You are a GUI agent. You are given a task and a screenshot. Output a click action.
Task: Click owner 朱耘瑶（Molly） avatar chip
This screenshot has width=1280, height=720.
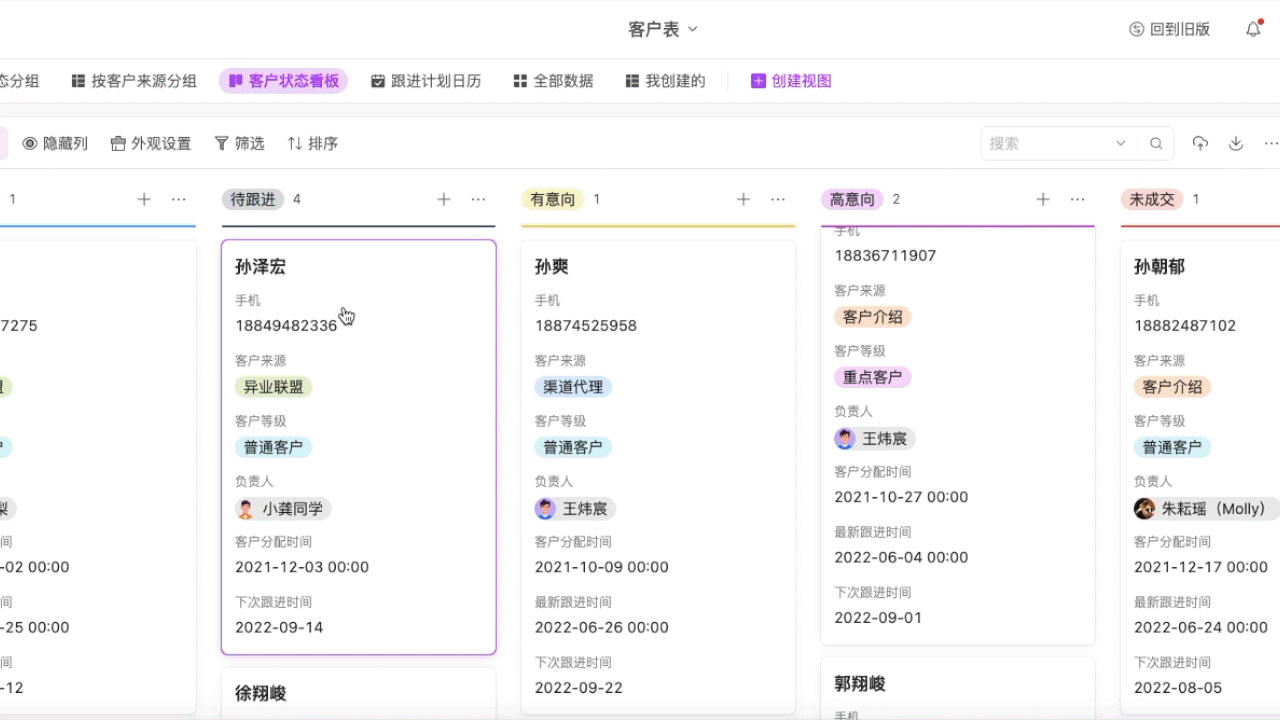(x=1206, y=509)
